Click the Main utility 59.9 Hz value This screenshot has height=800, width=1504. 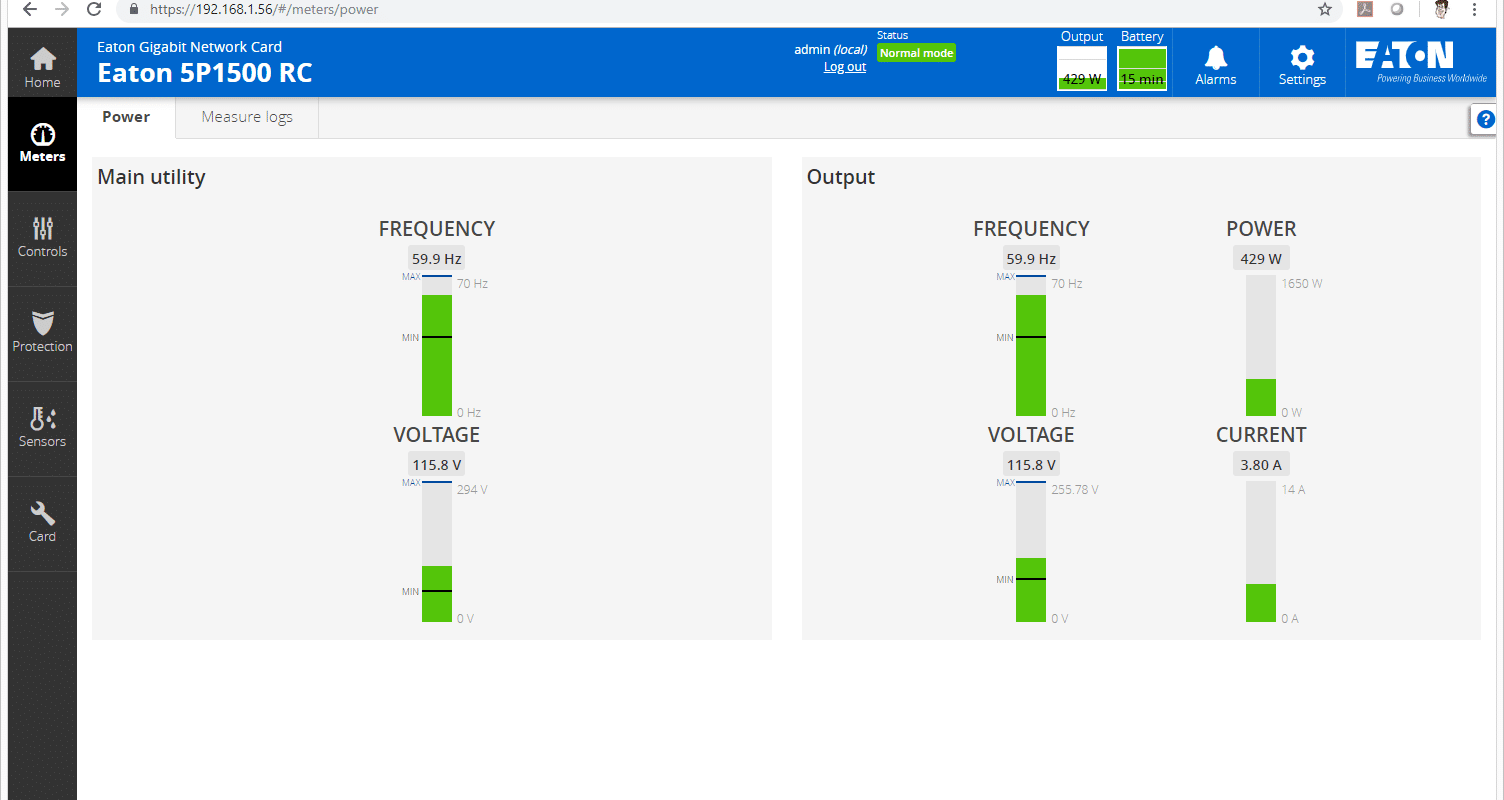pyautogui.click(x=437, y=259)
